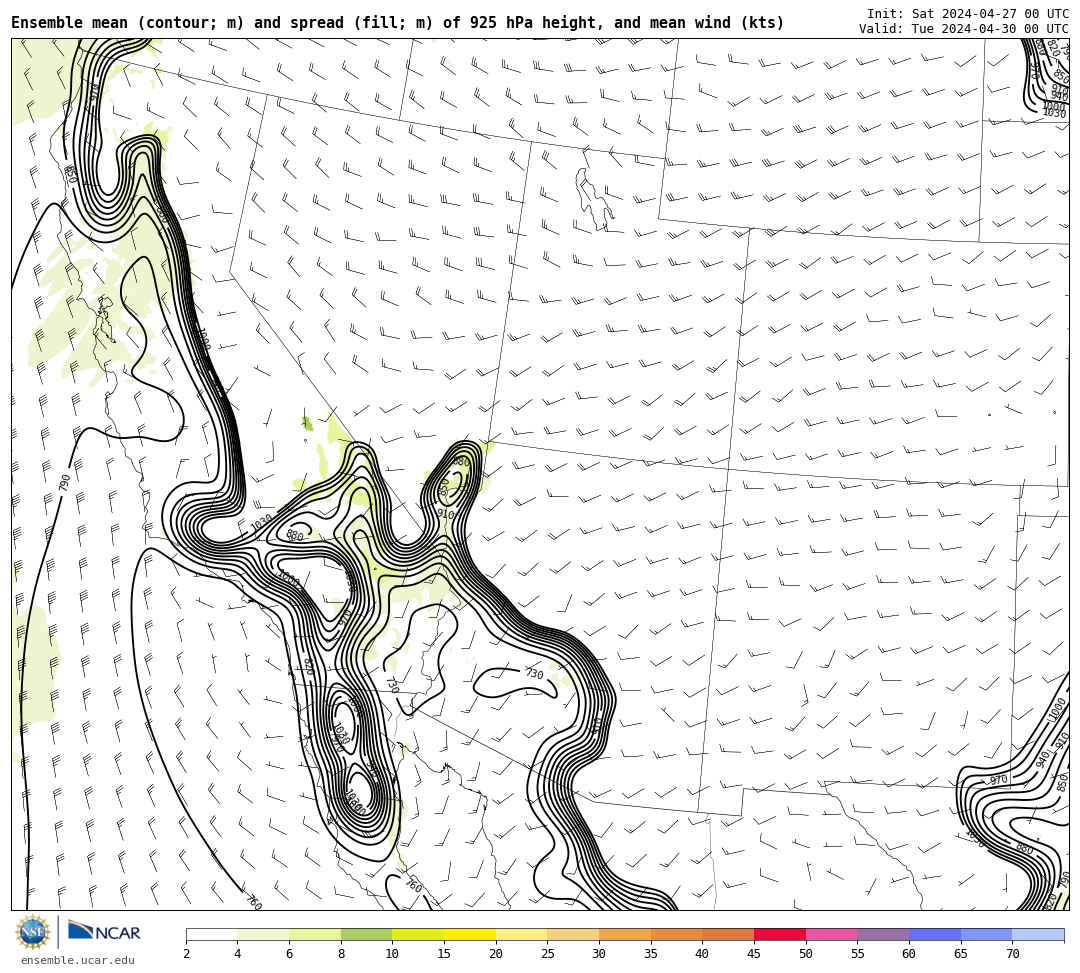Pick the pink 50–55 m colorbar segment
Screen dimensions: 1080x973
pyautogui.click(x=831, y=934)
